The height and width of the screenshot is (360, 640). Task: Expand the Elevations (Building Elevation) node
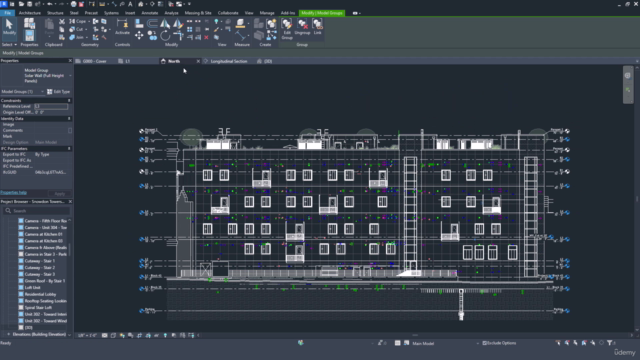point(9,334)
